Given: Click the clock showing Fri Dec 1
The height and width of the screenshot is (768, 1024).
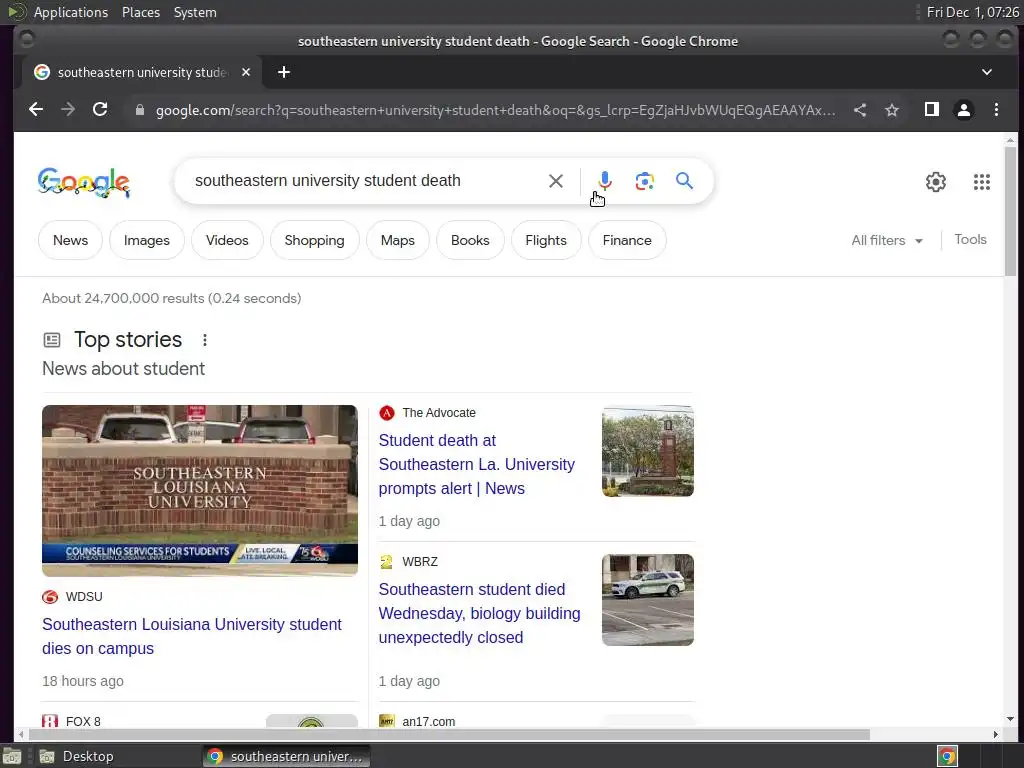Looking at the screenshot, I should coord(972,12).
